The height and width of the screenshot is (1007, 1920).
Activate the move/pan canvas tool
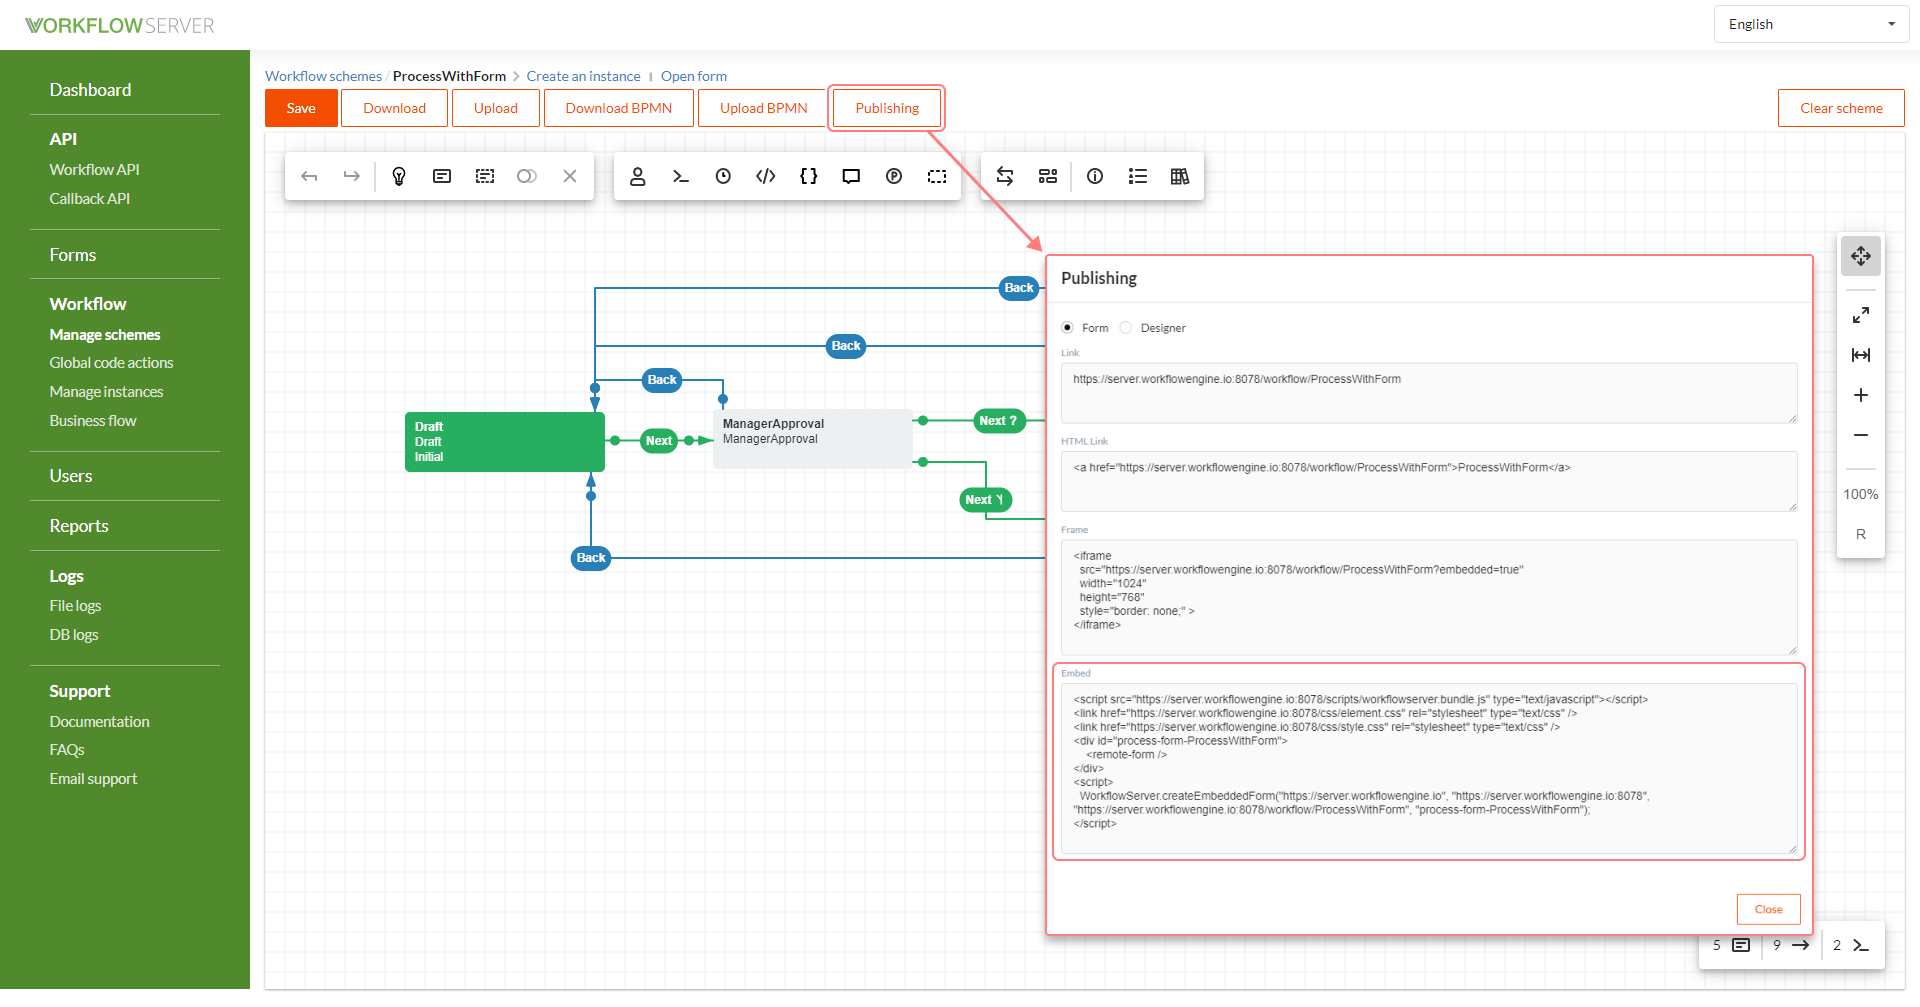[1861, 256]
